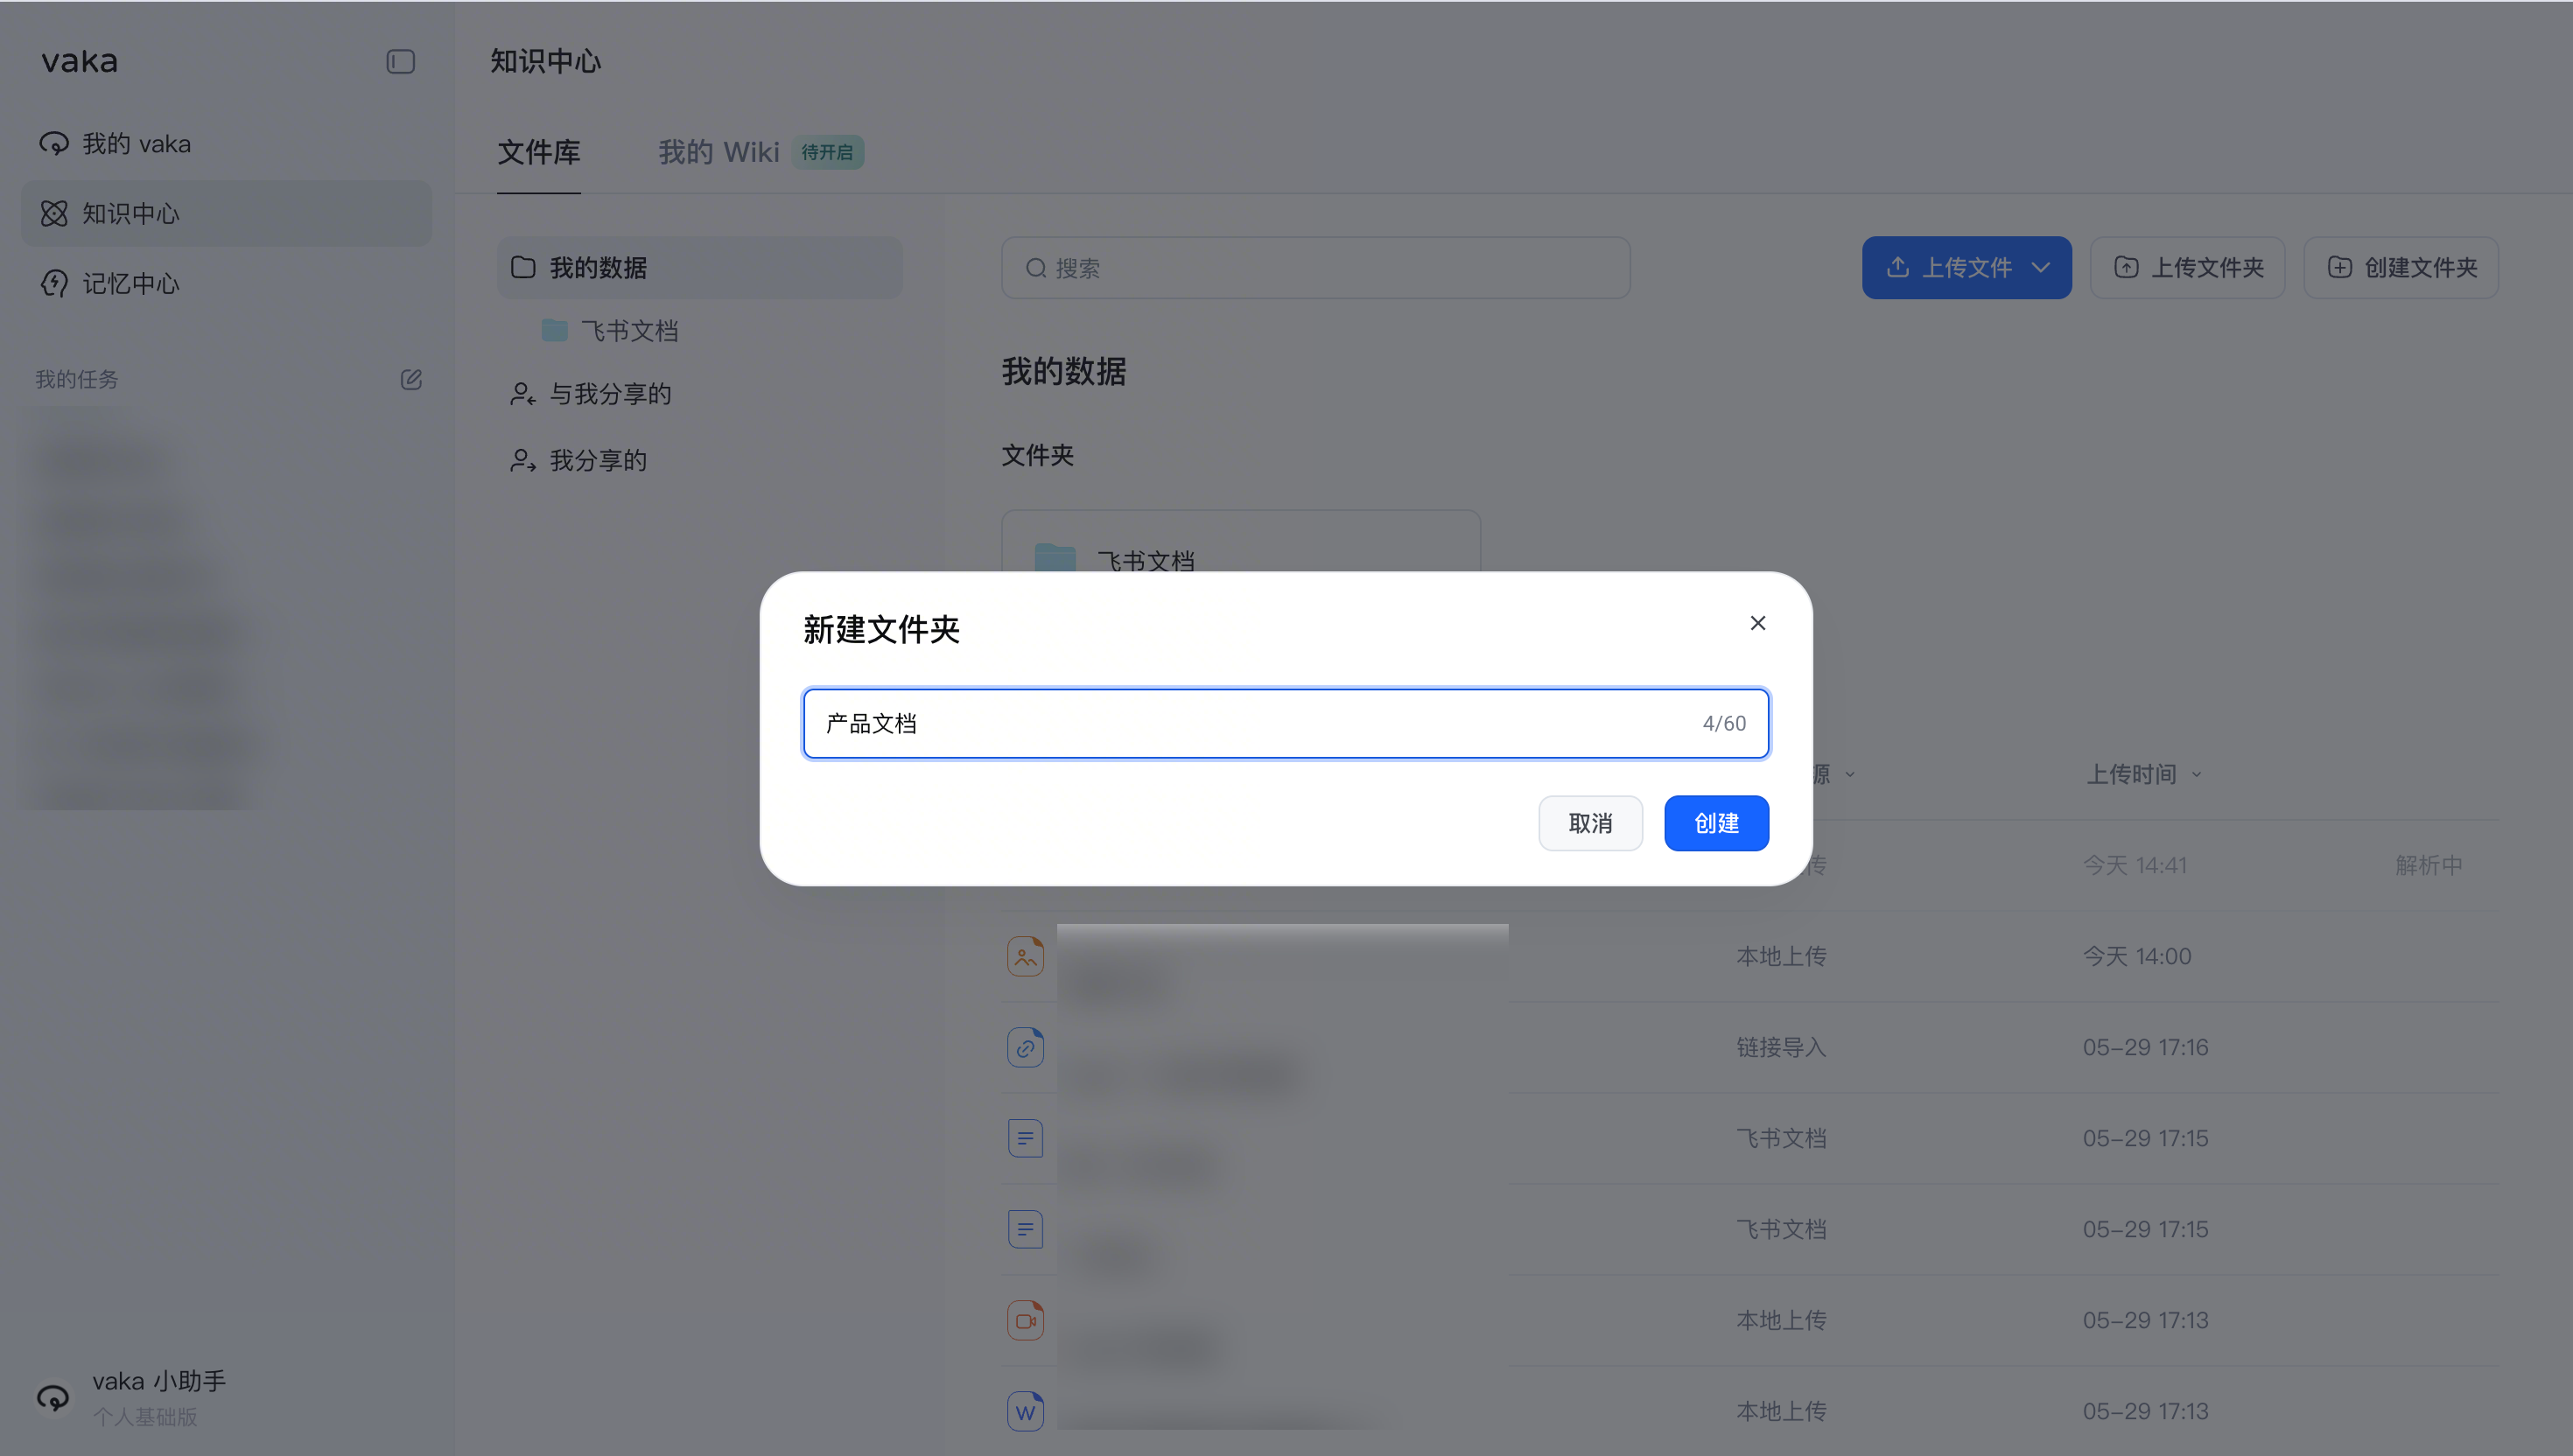The width and height of the screenshot is (2573, 1456).
Task: Click the document icon at 05-29 17:15 first row
Action: point(1025,1139)
